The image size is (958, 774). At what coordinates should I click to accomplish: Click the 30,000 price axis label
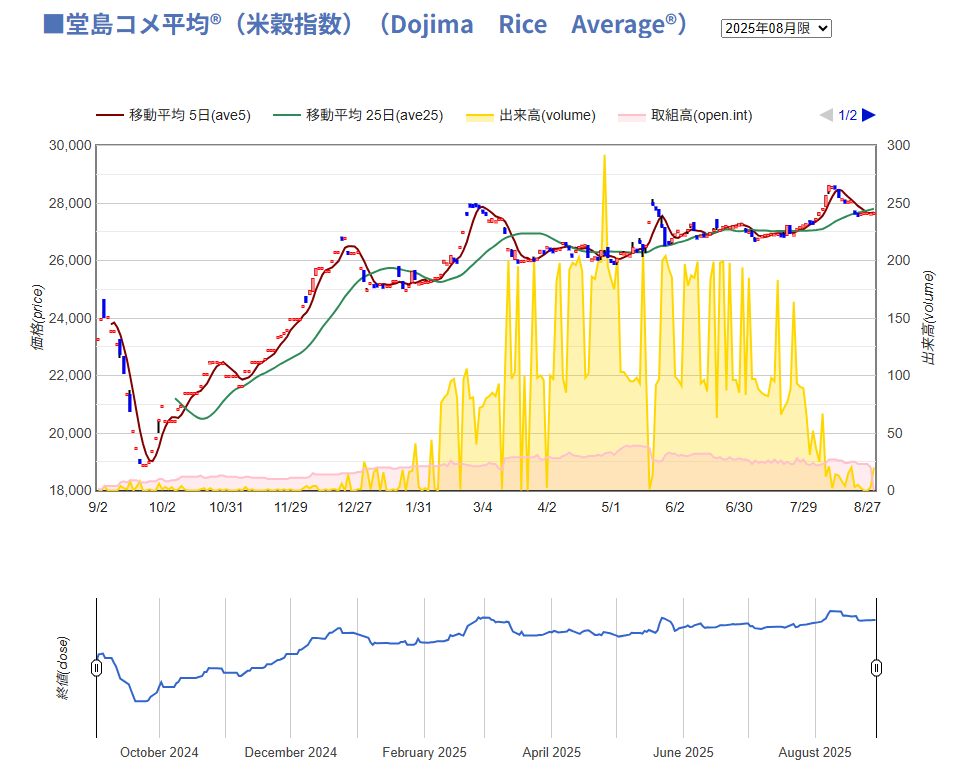point(70,145)
